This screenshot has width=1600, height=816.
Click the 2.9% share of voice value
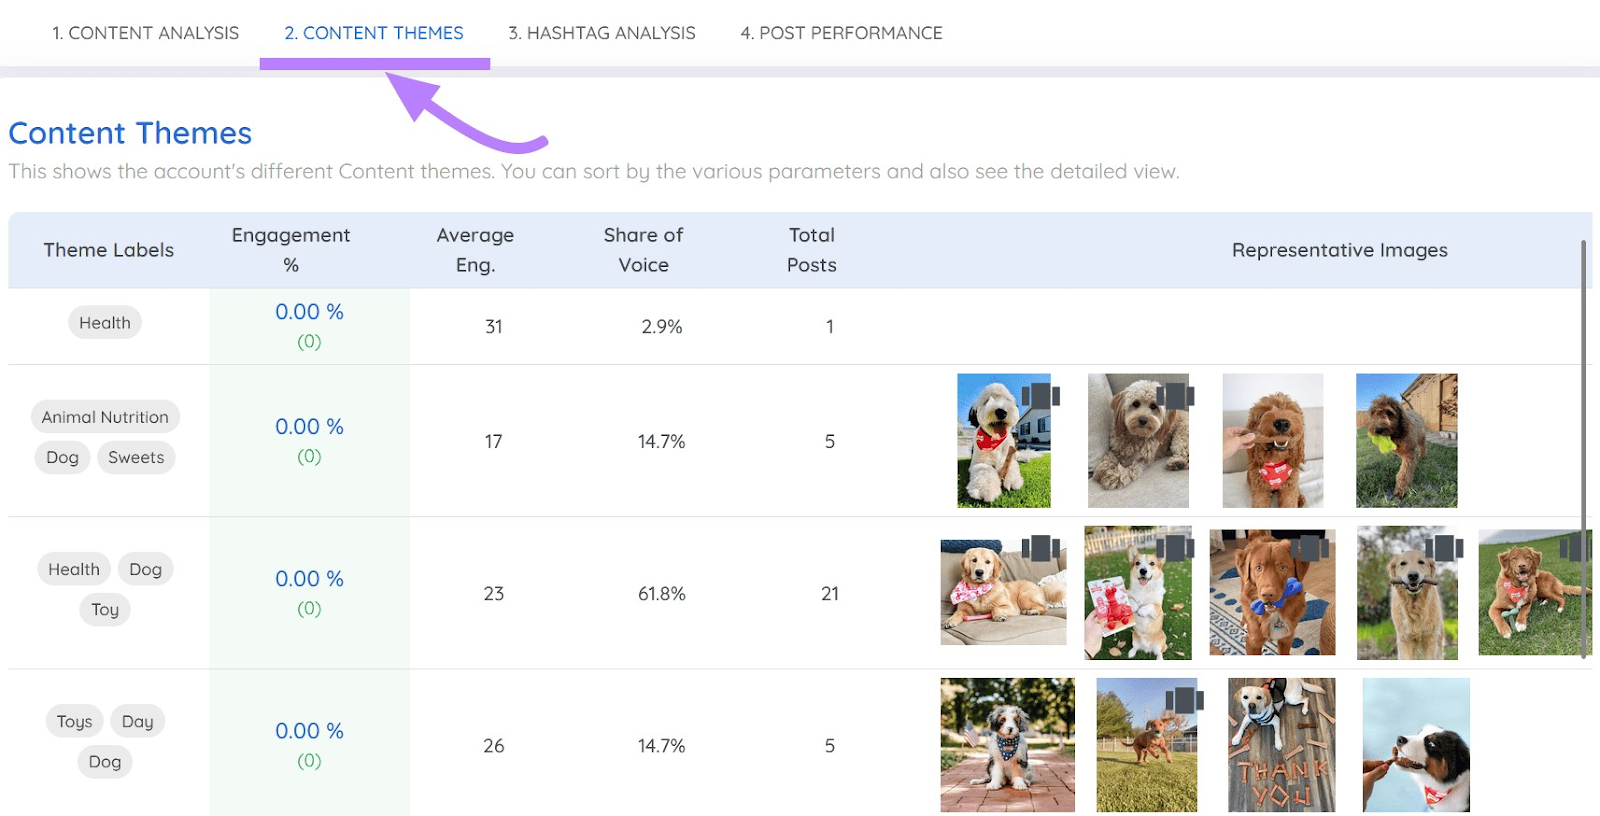coord(661,327)
